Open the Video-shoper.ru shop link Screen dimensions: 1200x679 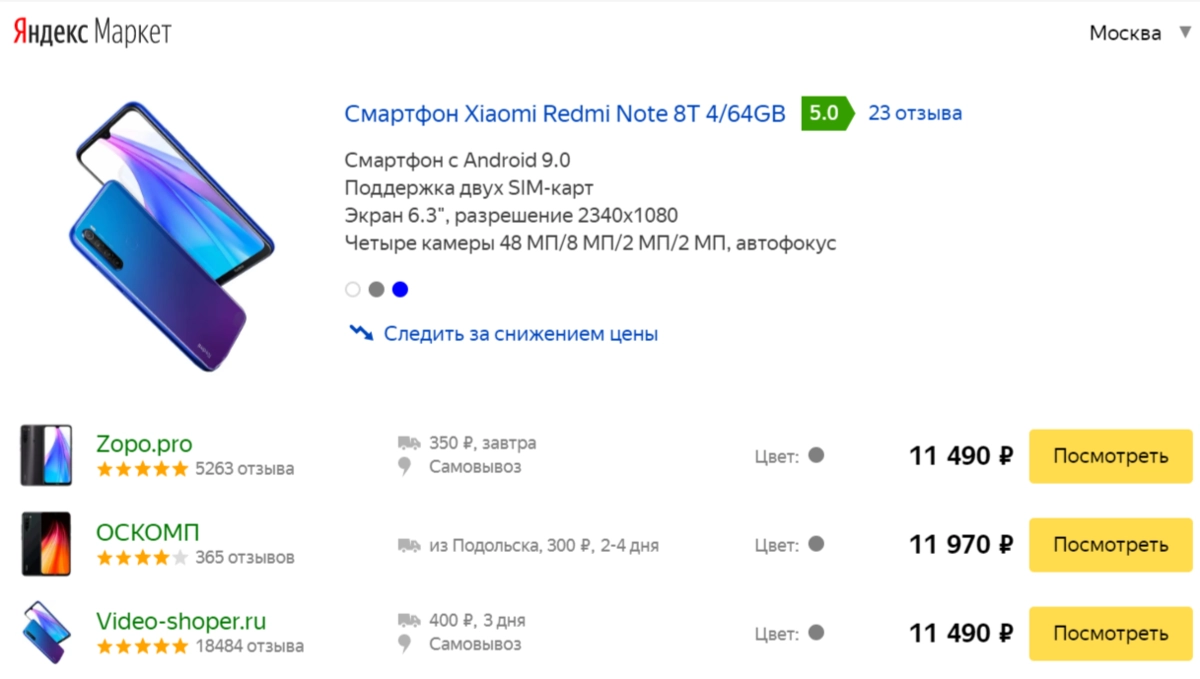coord(181,621)
